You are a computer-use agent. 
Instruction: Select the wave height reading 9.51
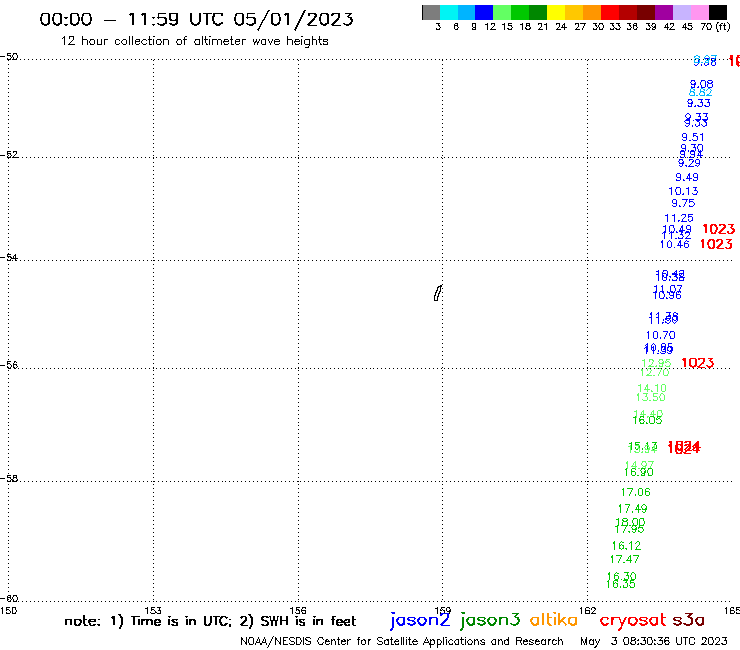(692, 137)
